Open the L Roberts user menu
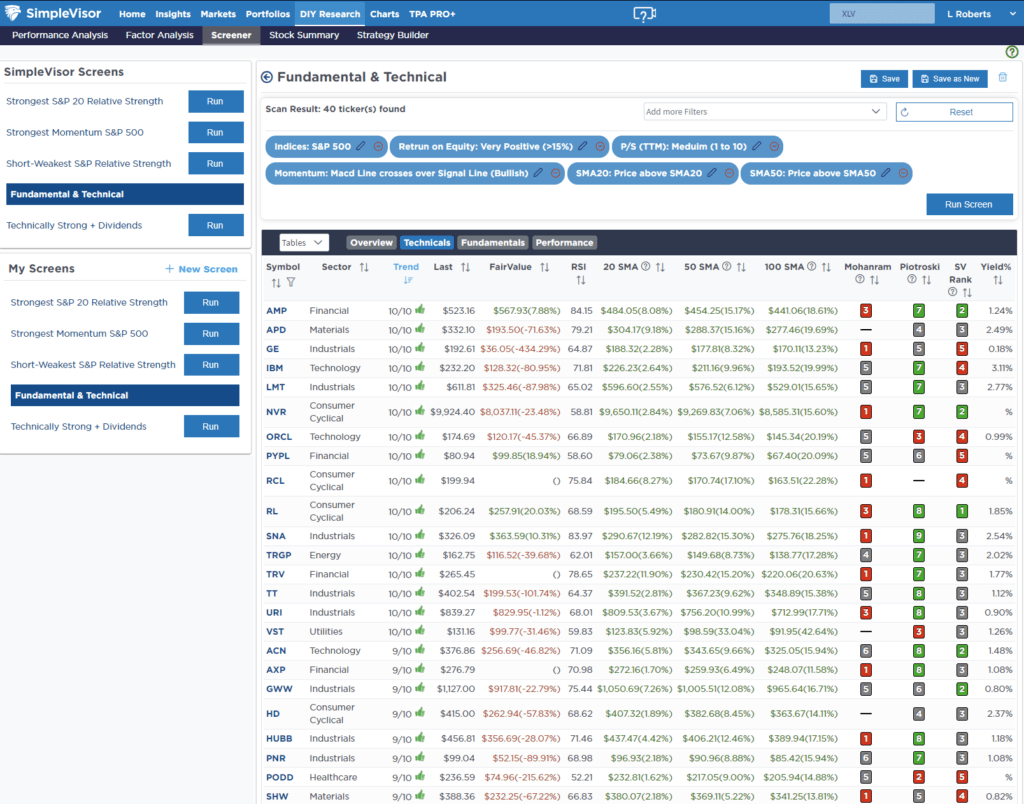The height and width of the screenshot is (804, 1024). coord(971,14)
